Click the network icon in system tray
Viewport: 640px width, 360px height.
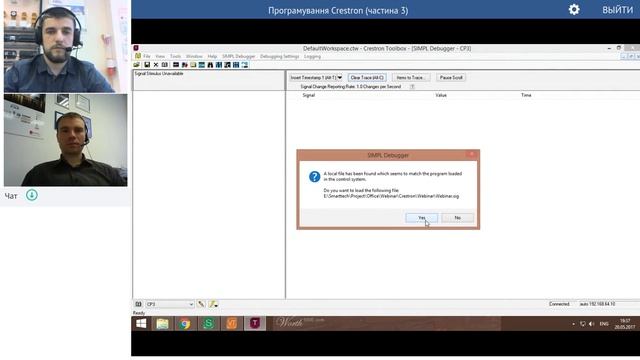tap(582, 324)
